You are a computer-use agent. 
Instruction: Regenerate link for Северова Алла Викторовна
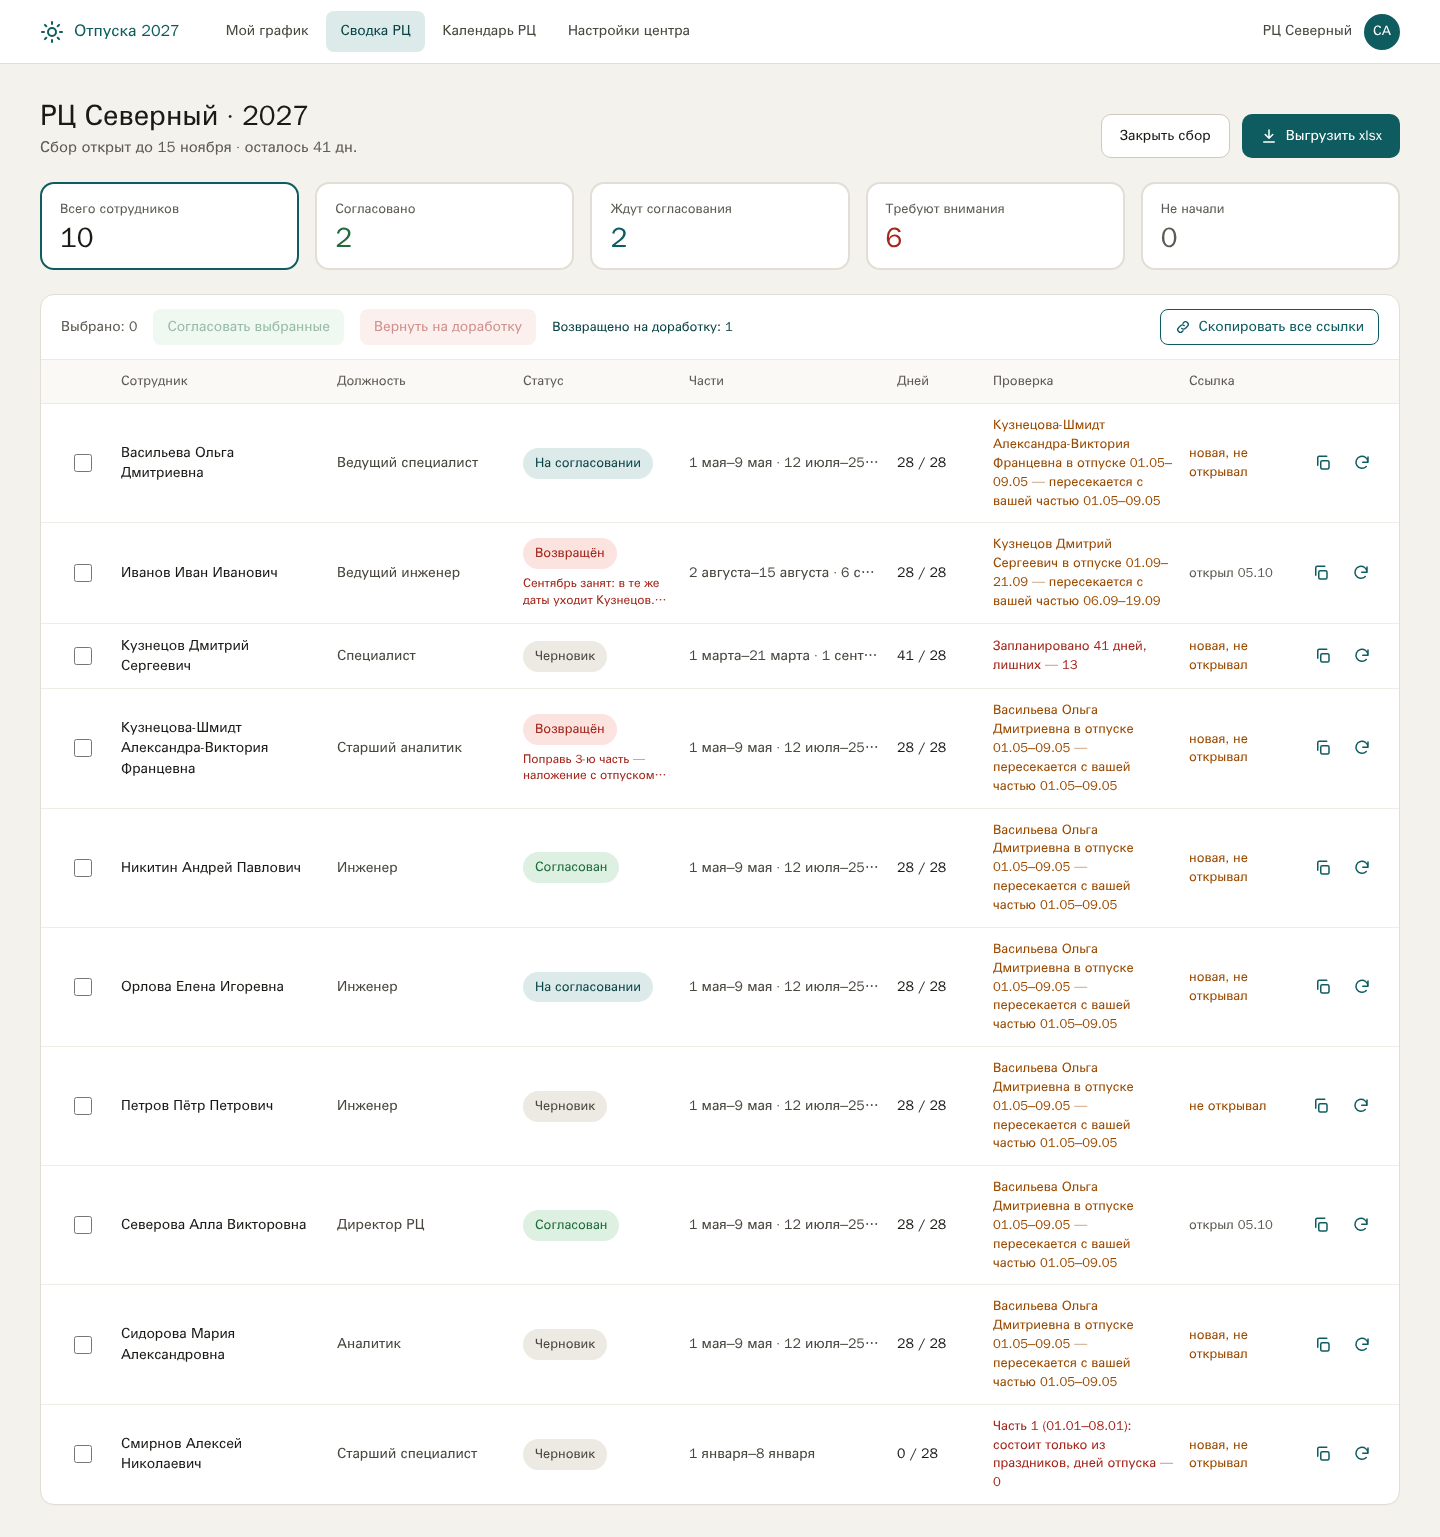pos(1360,1225)
